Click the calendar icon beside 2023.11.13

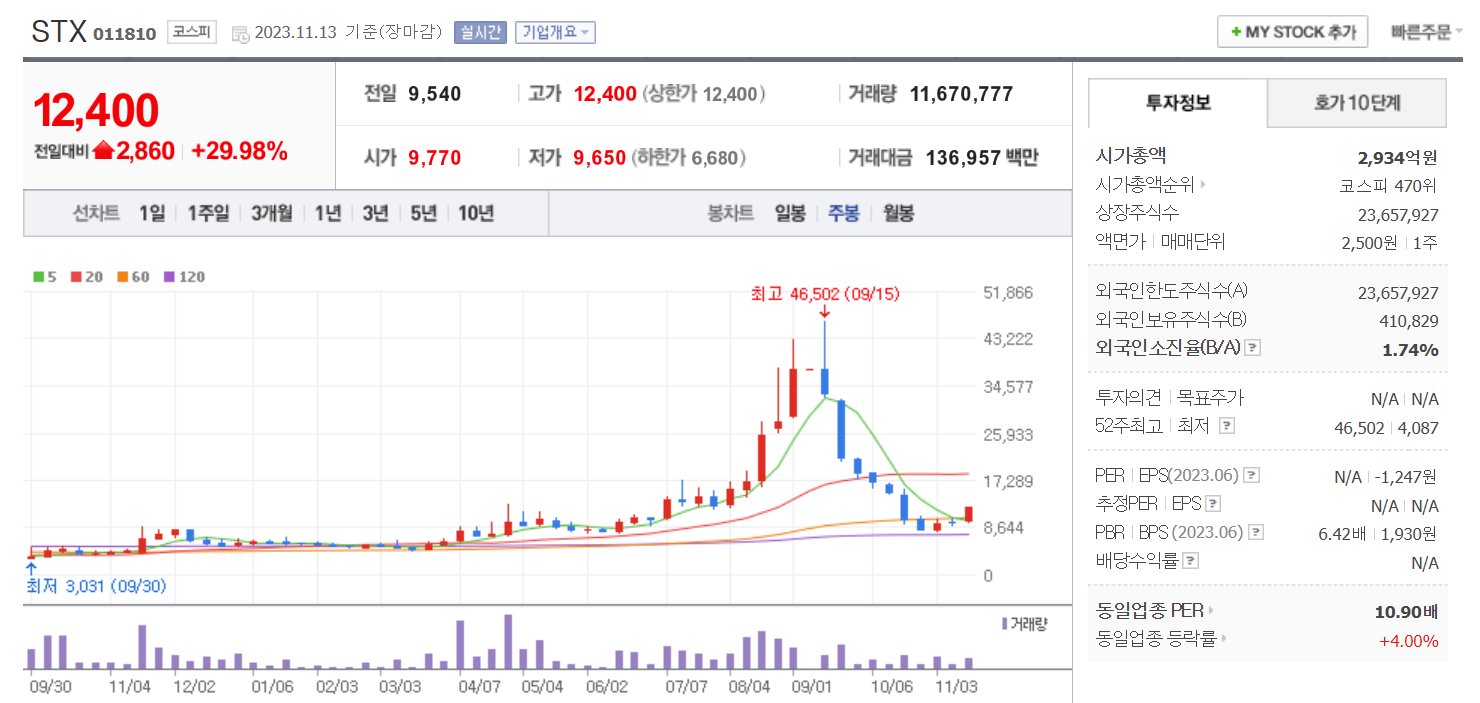pos(240,33)
